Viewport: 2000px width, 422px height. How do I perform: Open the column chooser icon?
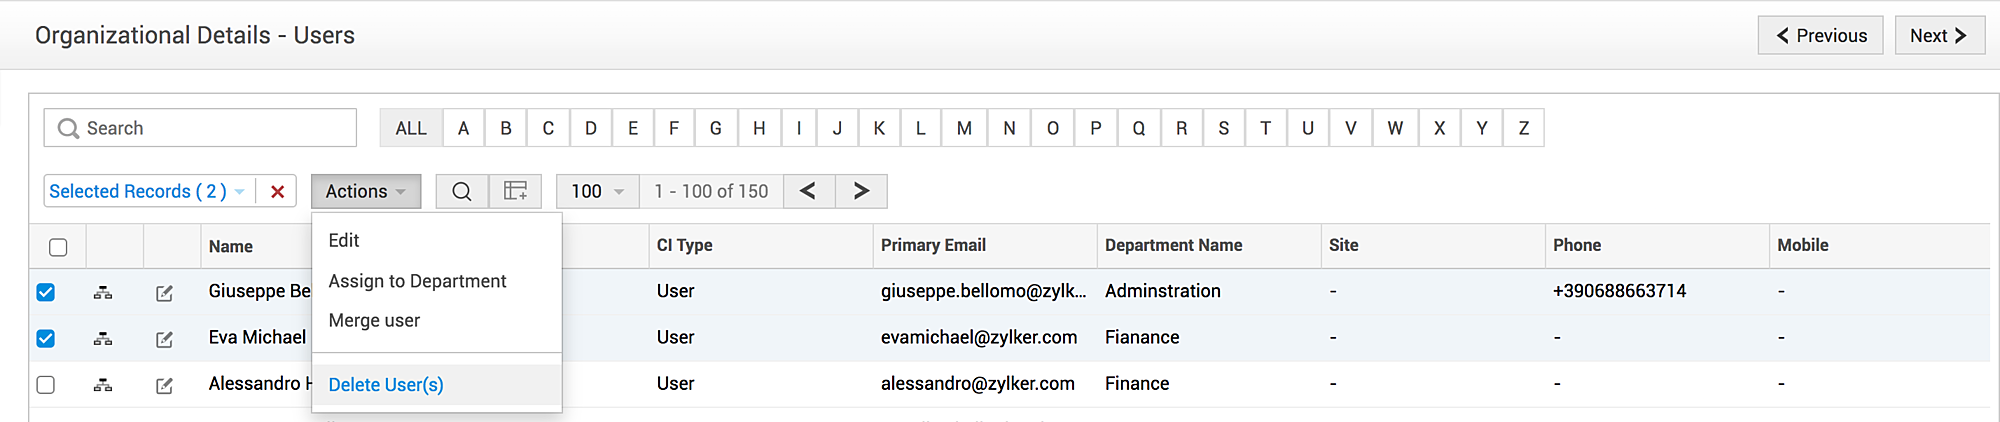coord(515,191)
